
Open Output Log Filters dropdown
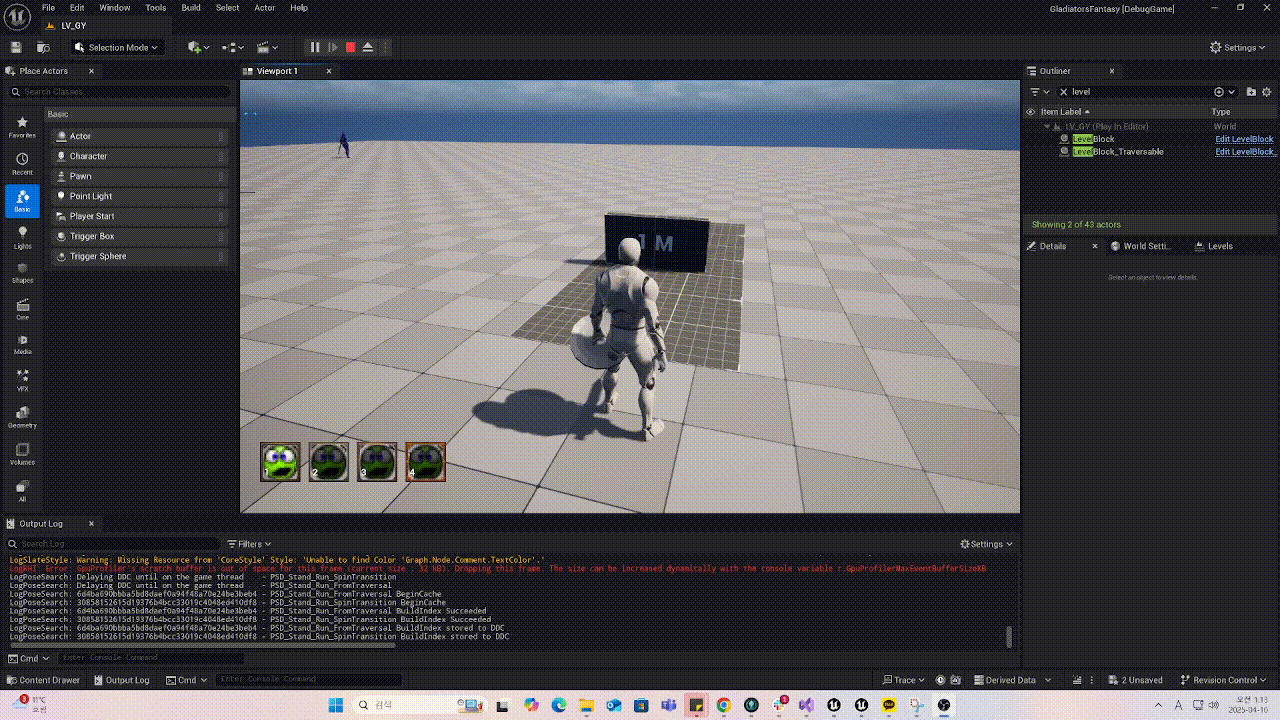(x=250, y=544)
